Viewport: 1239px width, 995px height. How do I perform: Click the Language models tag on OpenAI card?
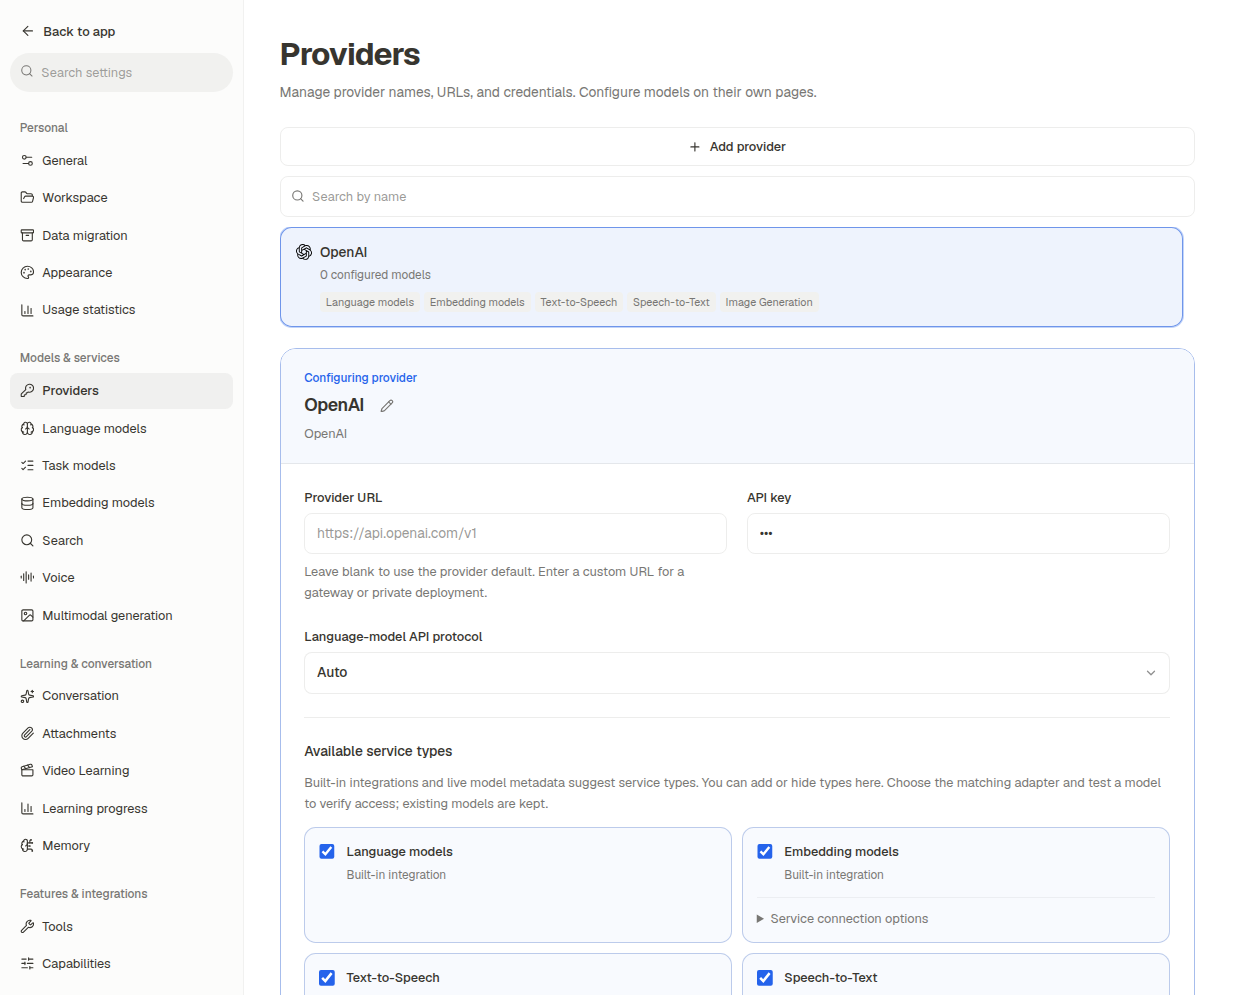(x=370, y=302)
